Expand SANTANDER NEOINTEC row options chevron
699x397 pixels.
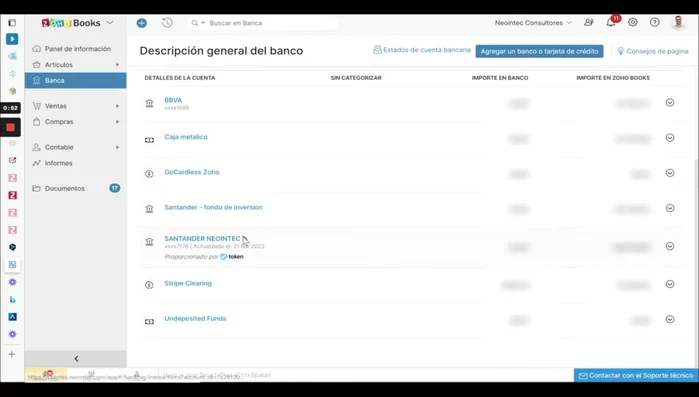click(x=670, y=246)
